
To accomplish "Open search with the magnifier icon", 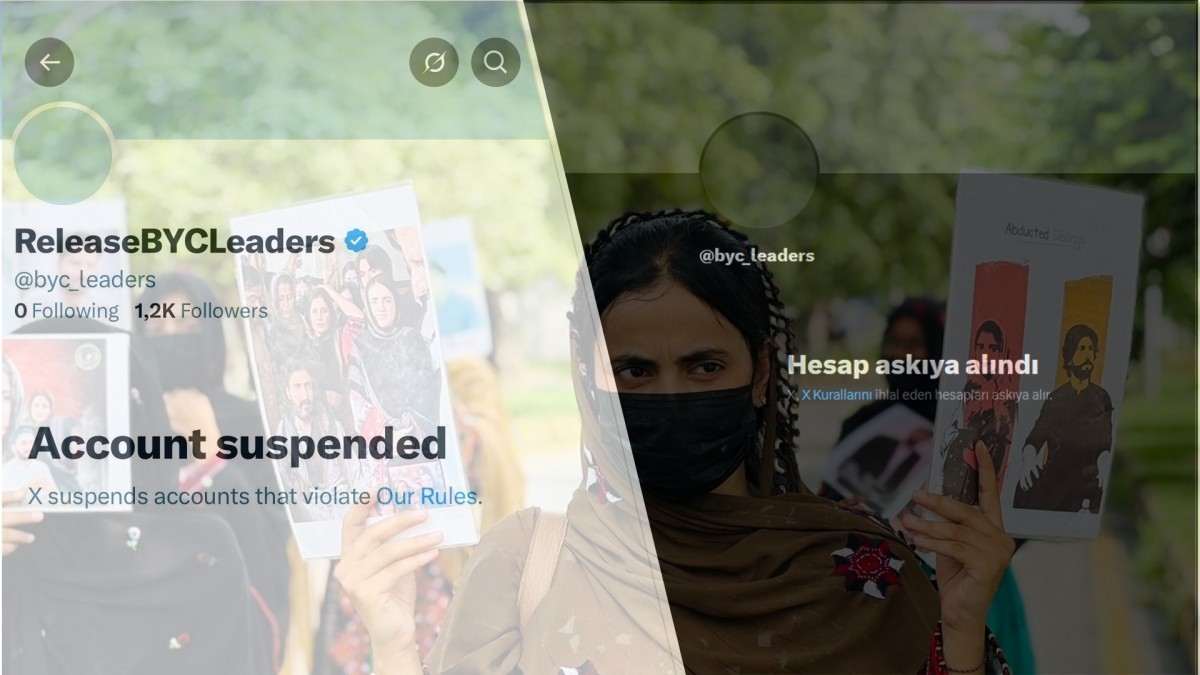I will [495, 62].
